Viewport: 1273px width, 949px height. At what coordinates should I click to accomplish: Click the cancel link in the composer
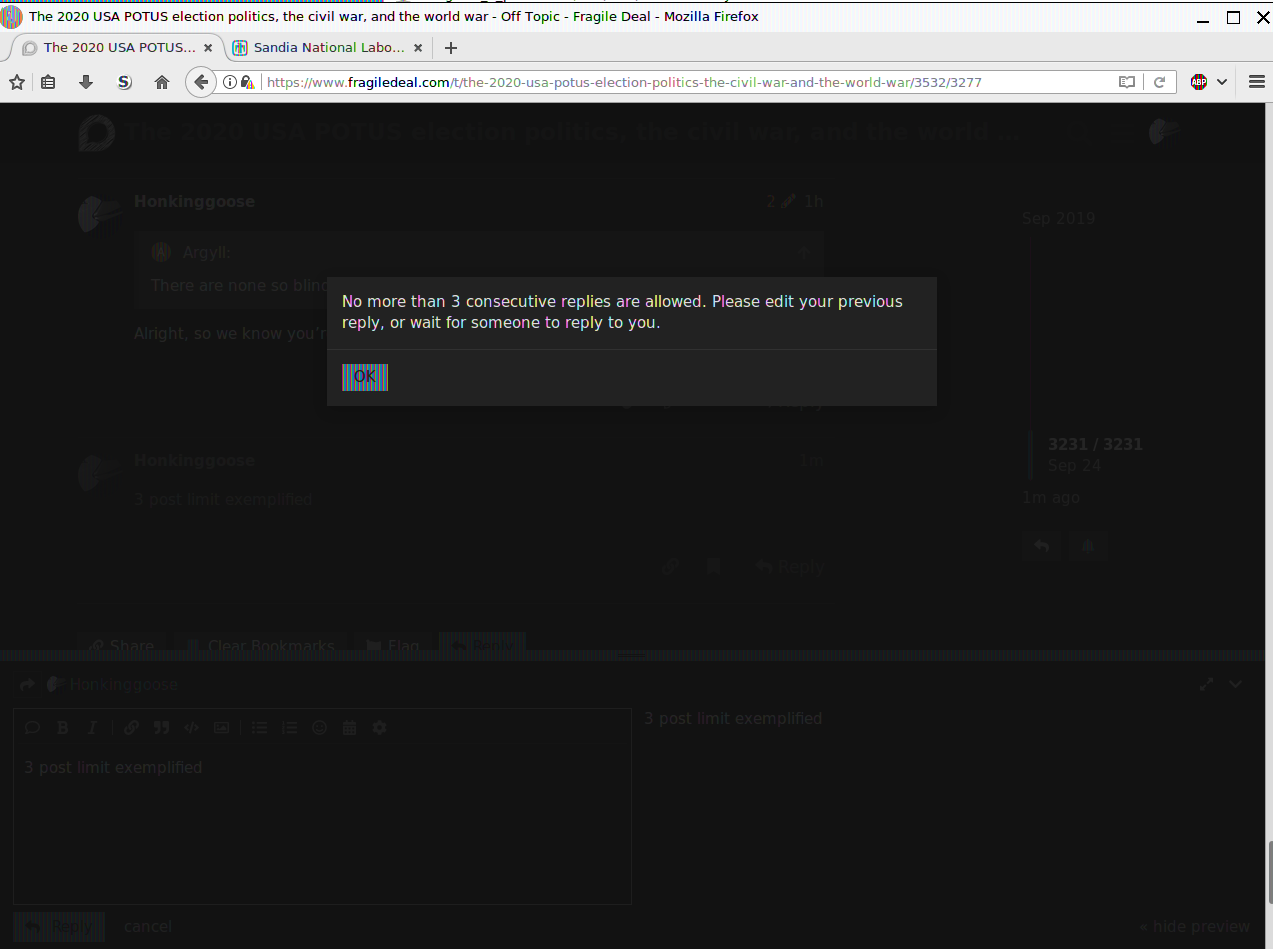click(x=148, y=927)
